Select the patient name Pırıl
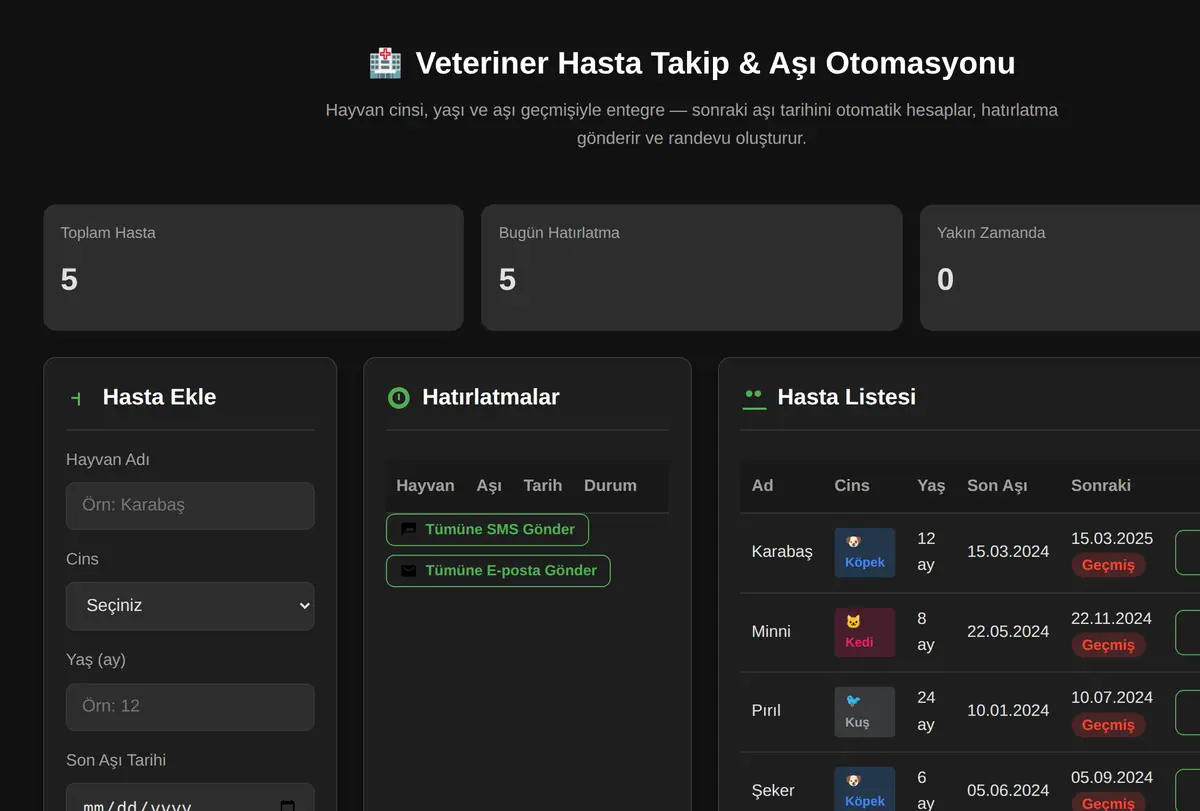The image size is (1200, 811). tap(766, 711)
